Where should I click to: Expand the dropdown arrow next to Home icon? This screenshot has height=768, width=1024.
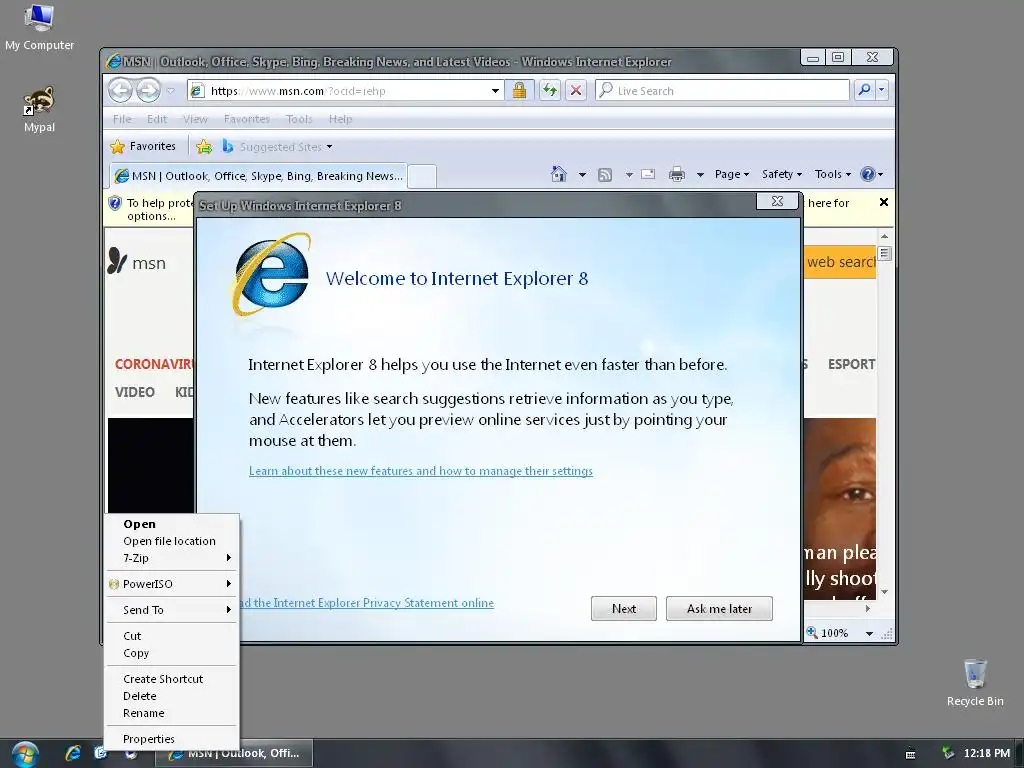click(x=582, y=174)
